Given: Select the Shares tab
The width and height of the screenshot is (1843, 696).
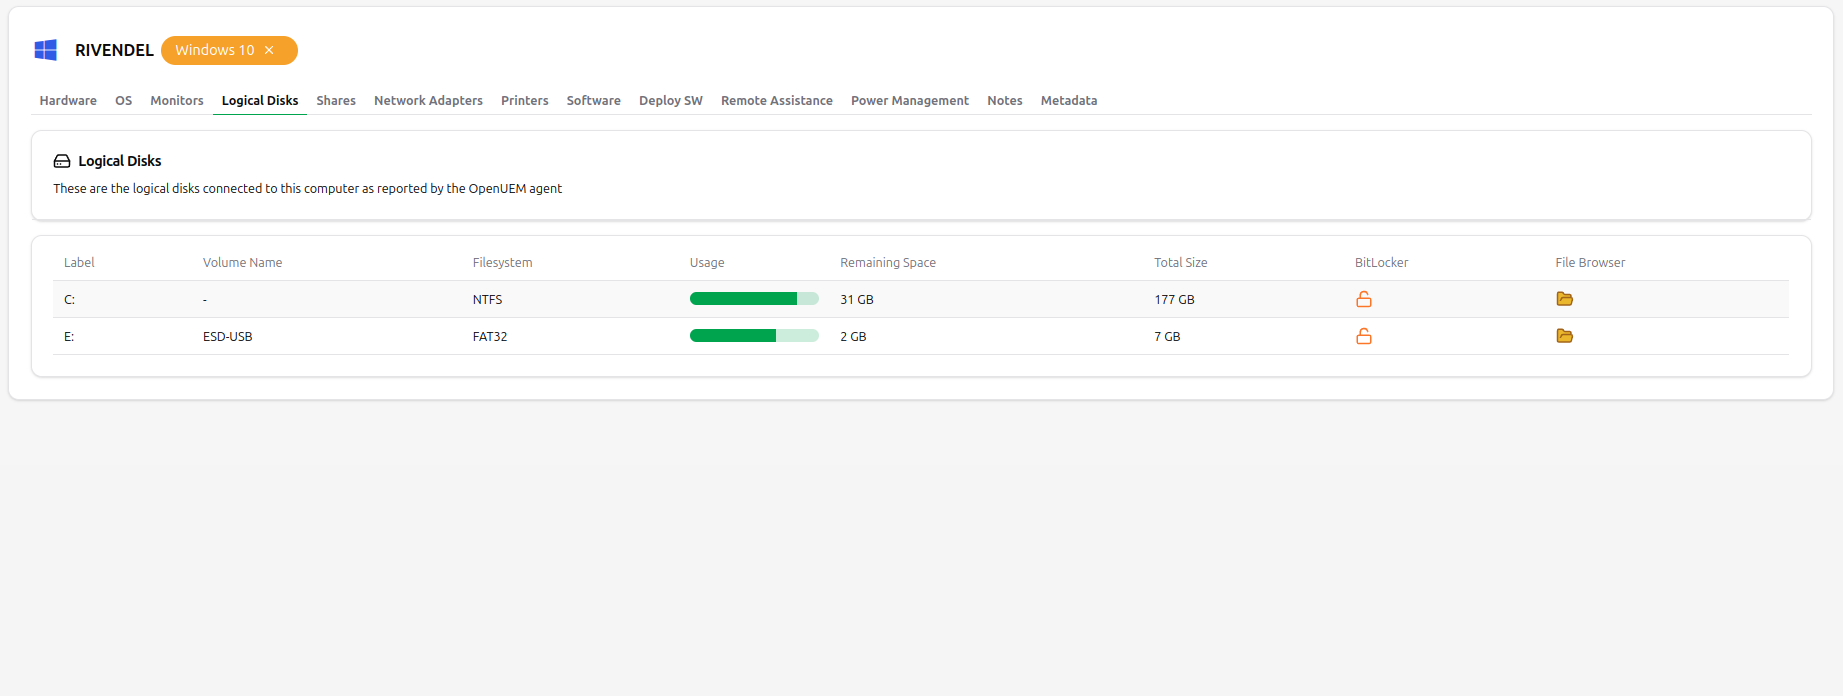Looking at the screenshot, I should coord(336,101).
